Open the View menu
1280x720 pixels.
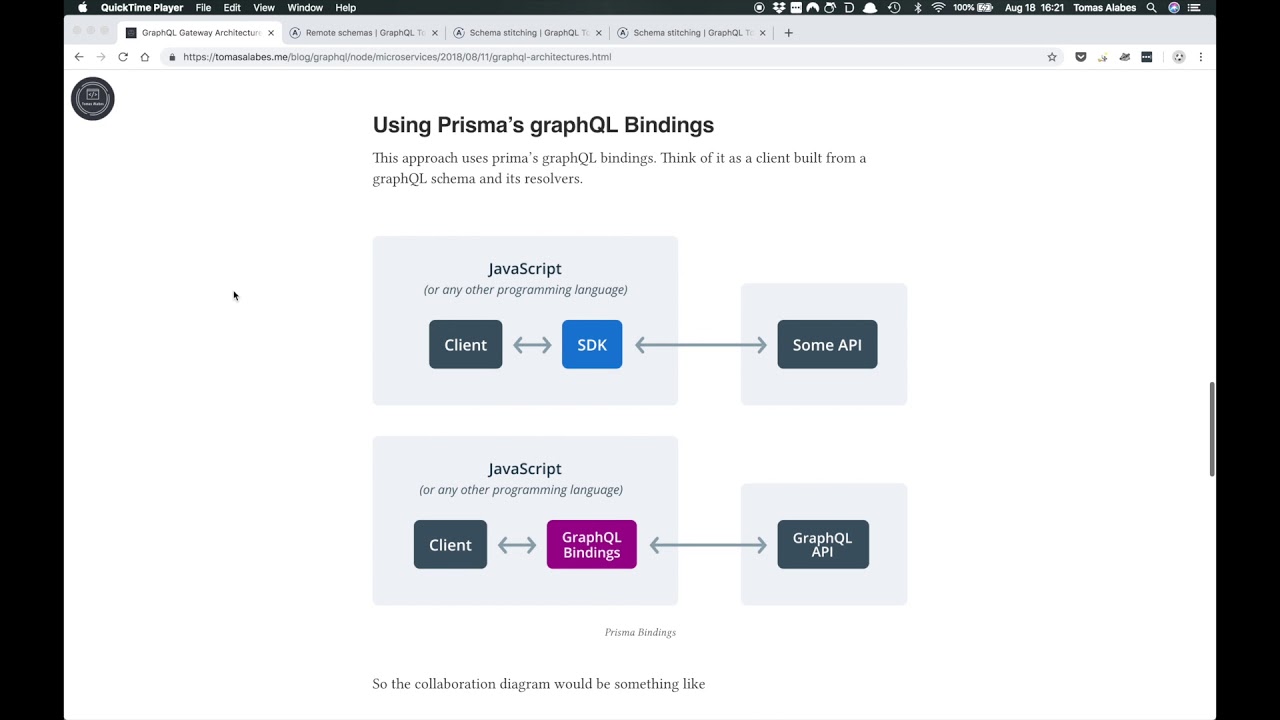point(264,7)
